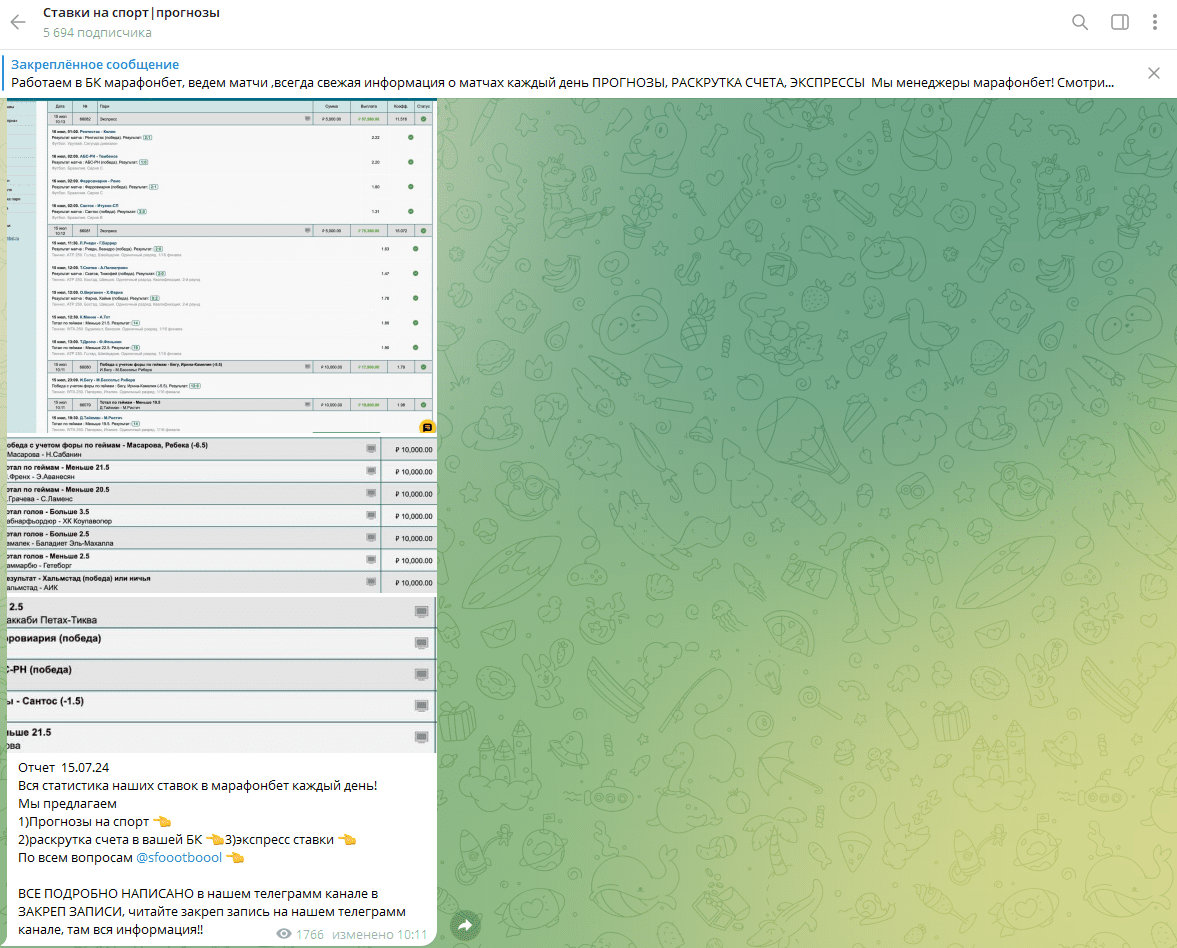Go back using the header arrow

(x=18, y=22)
